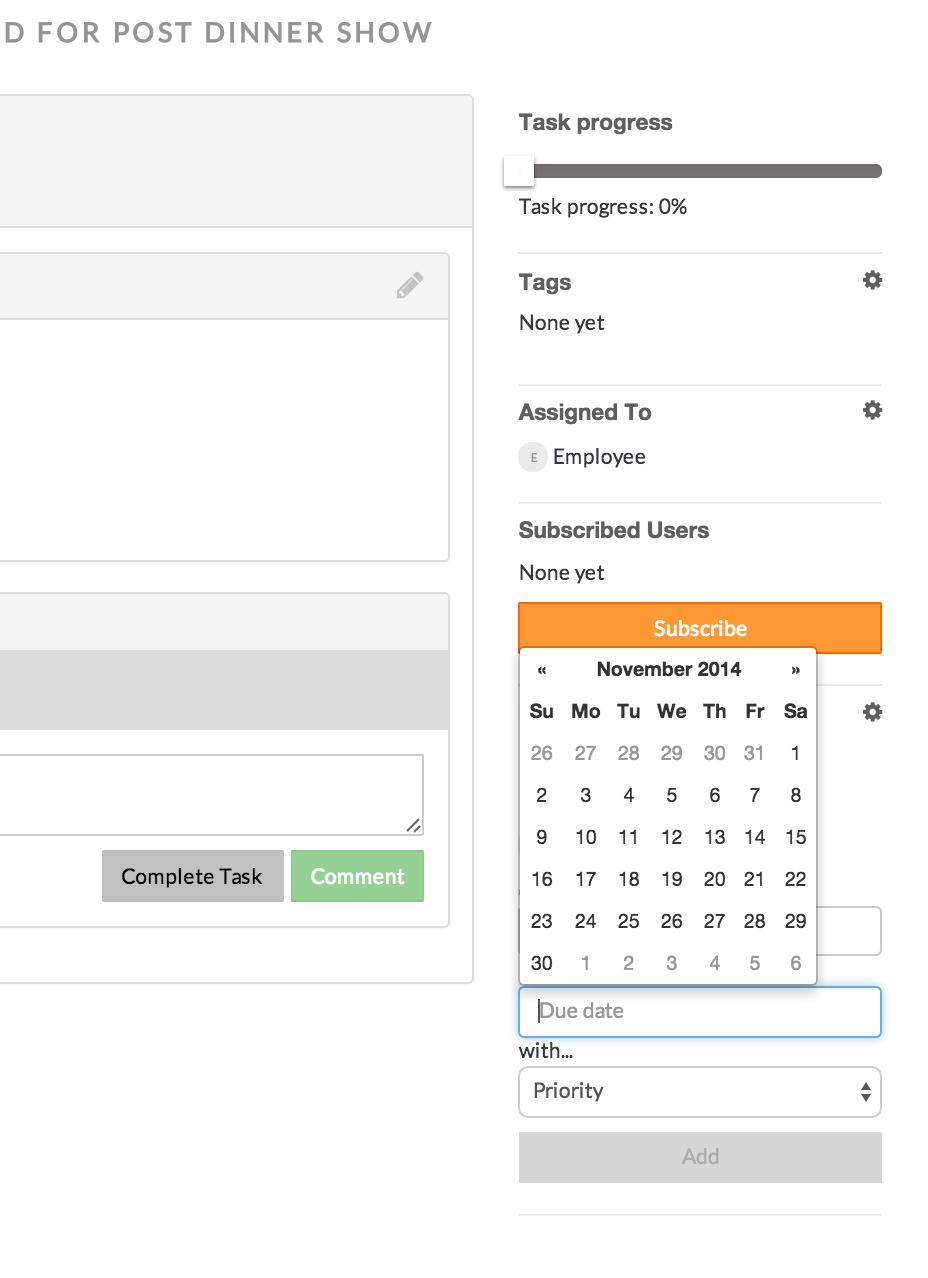Viewport: 928px width, 1278px height.
Task: Expand the Priority dropdown
Action: coord(700,1091)
